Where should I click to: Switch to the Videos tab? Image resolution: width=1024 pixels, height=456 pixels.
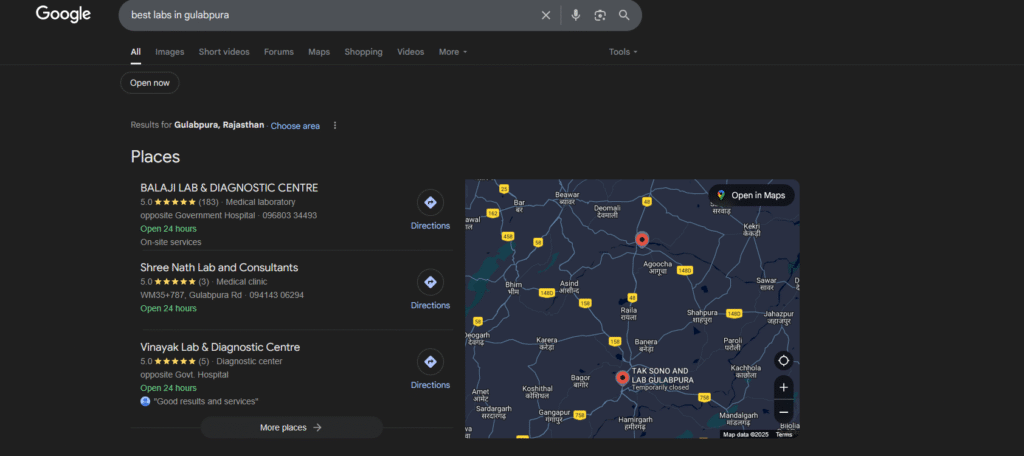point(411,52)
